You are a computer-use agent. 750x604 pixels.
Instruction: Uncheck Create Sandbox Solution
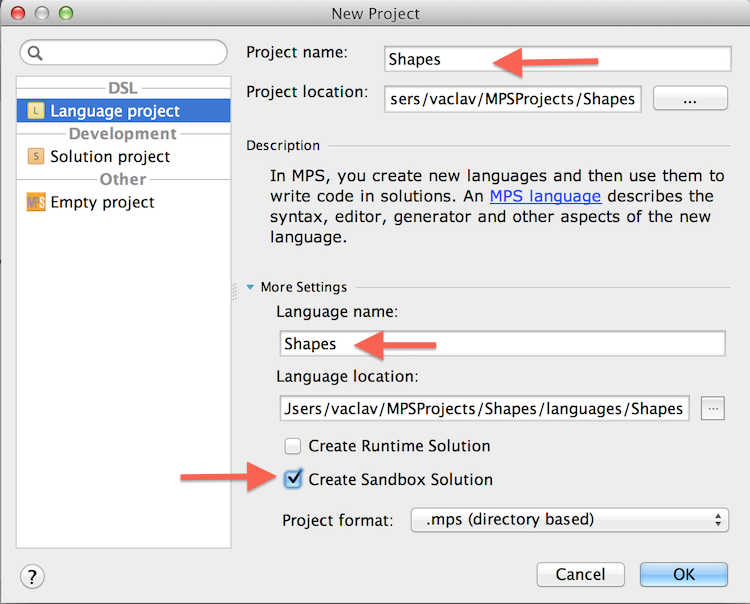(x=293, y=479)
